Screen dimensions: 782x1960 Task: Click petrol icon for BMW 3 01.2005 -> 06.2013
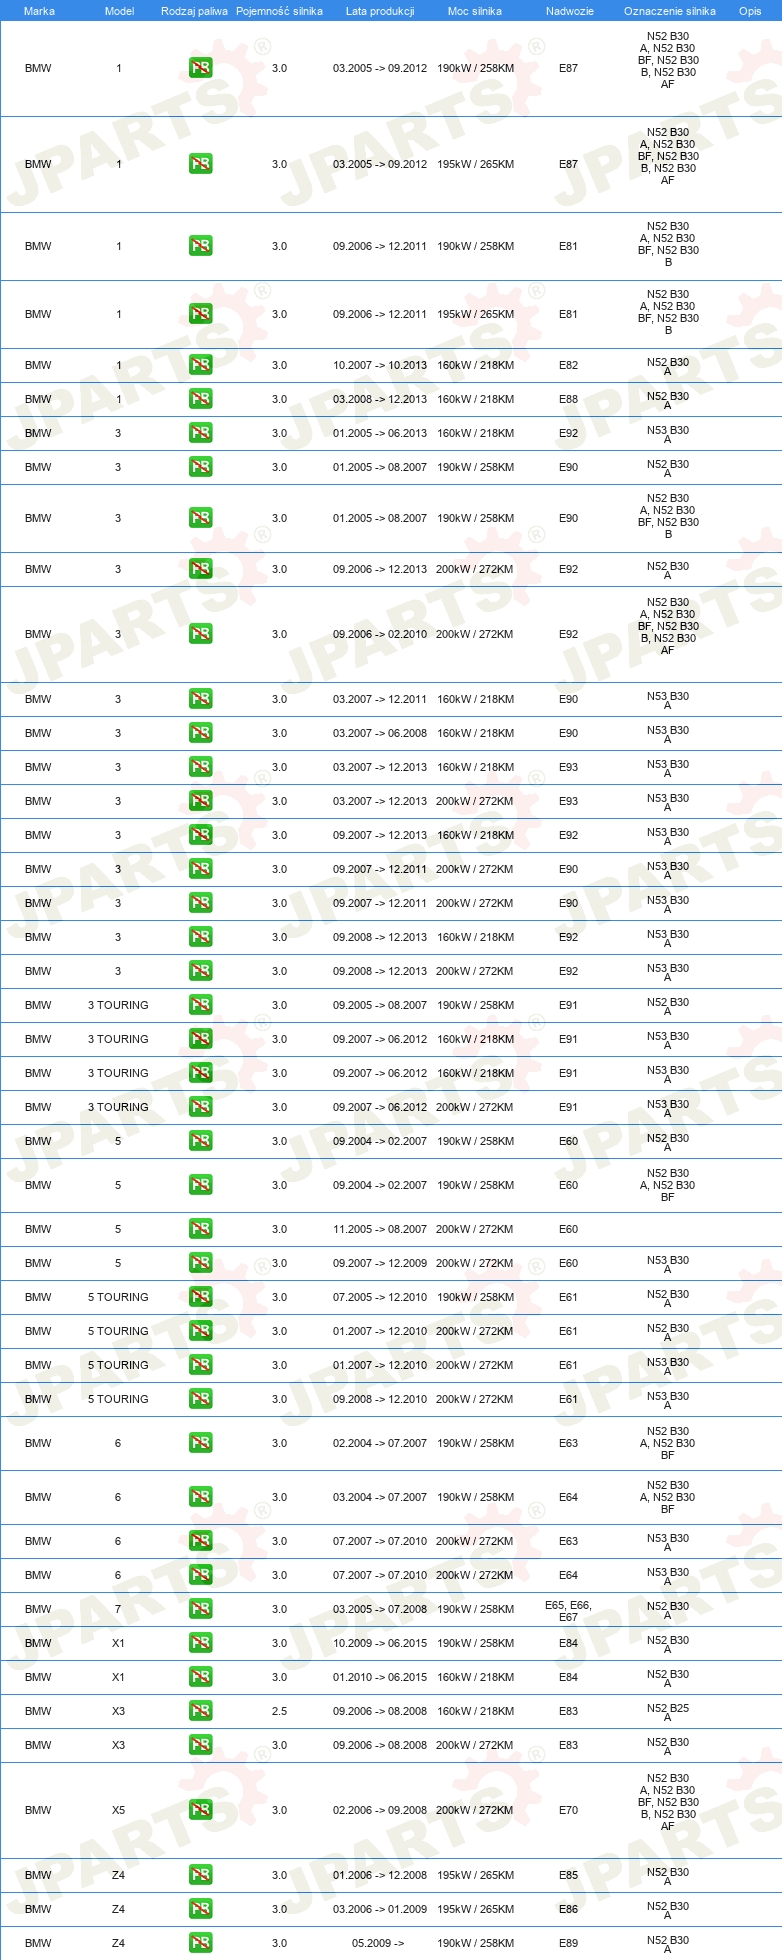coord(200,433)
